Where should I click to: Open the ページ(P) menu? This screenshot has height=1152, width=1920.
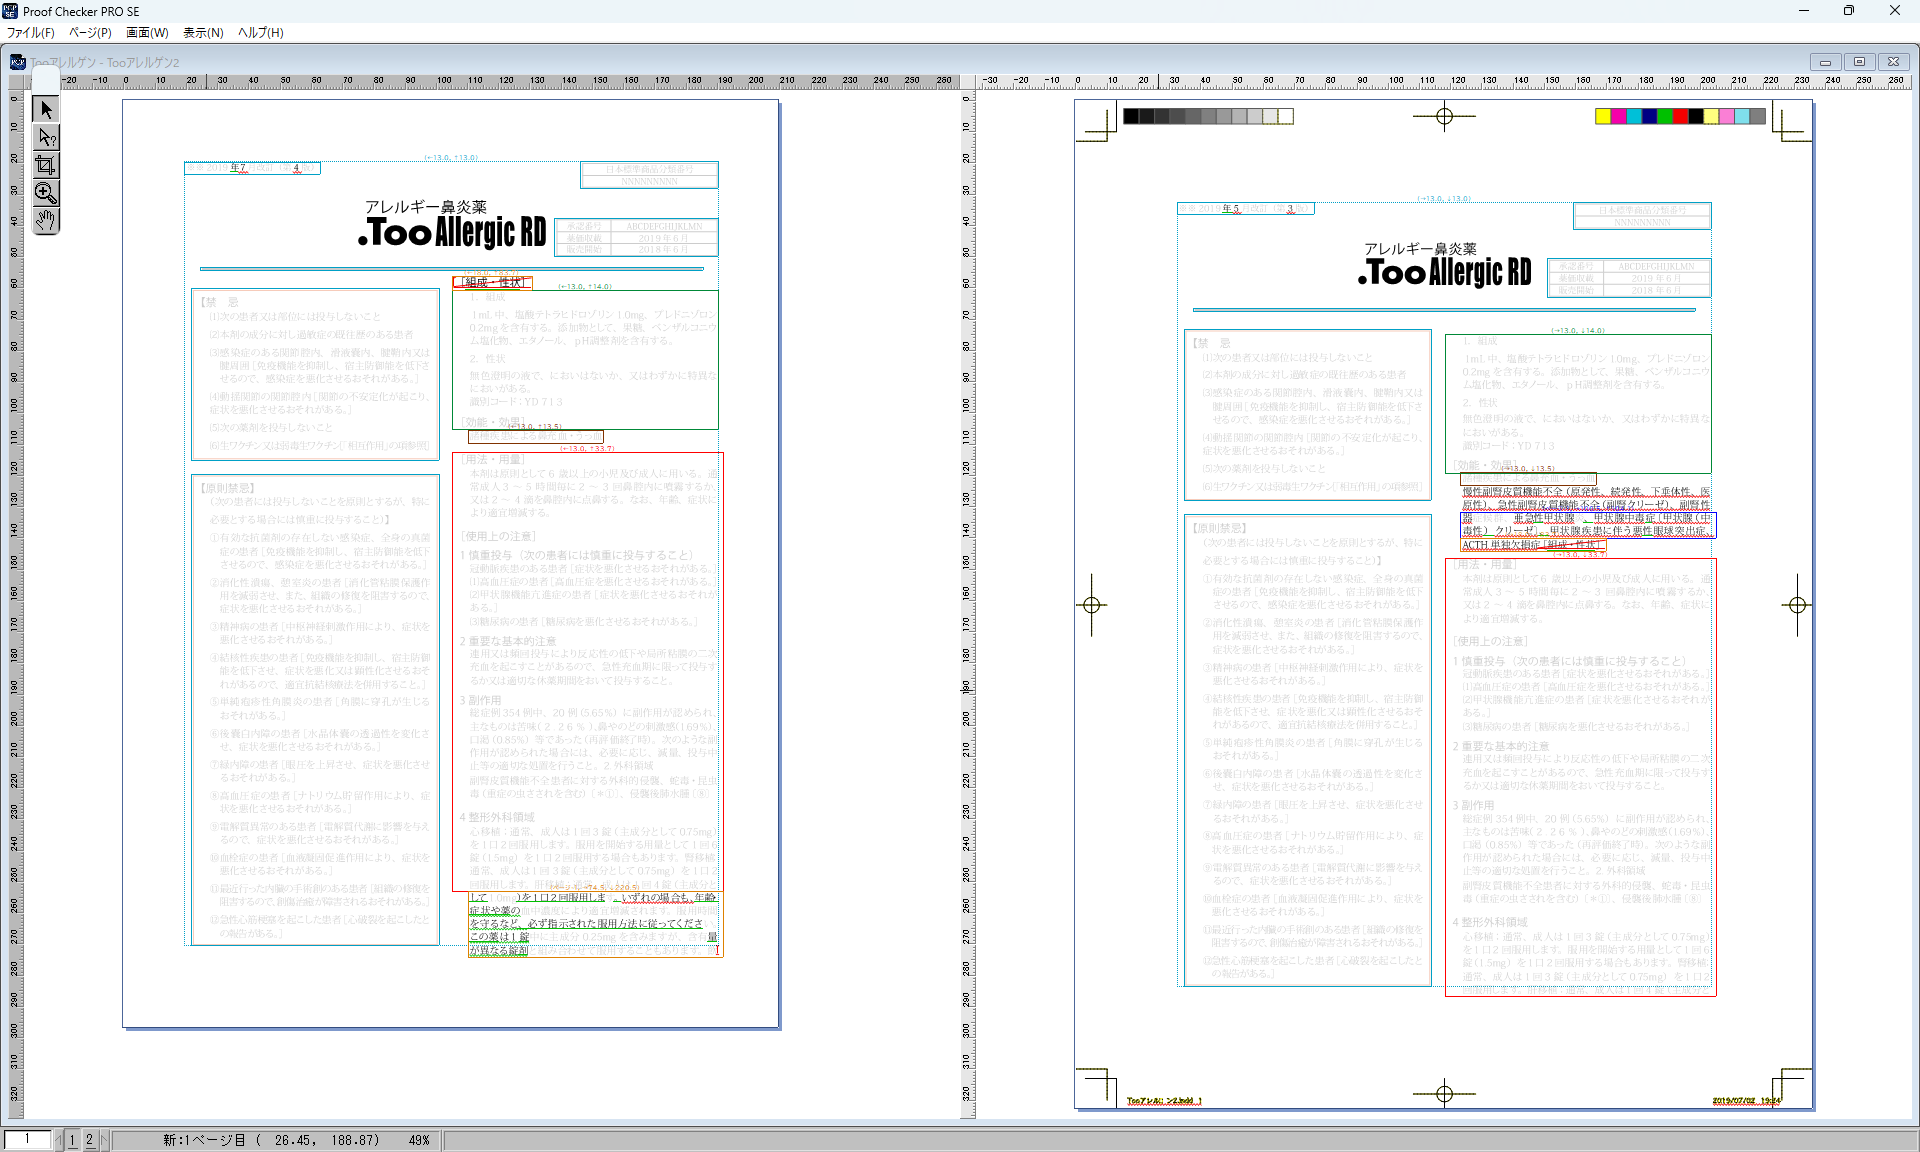[x=90, y=33]
